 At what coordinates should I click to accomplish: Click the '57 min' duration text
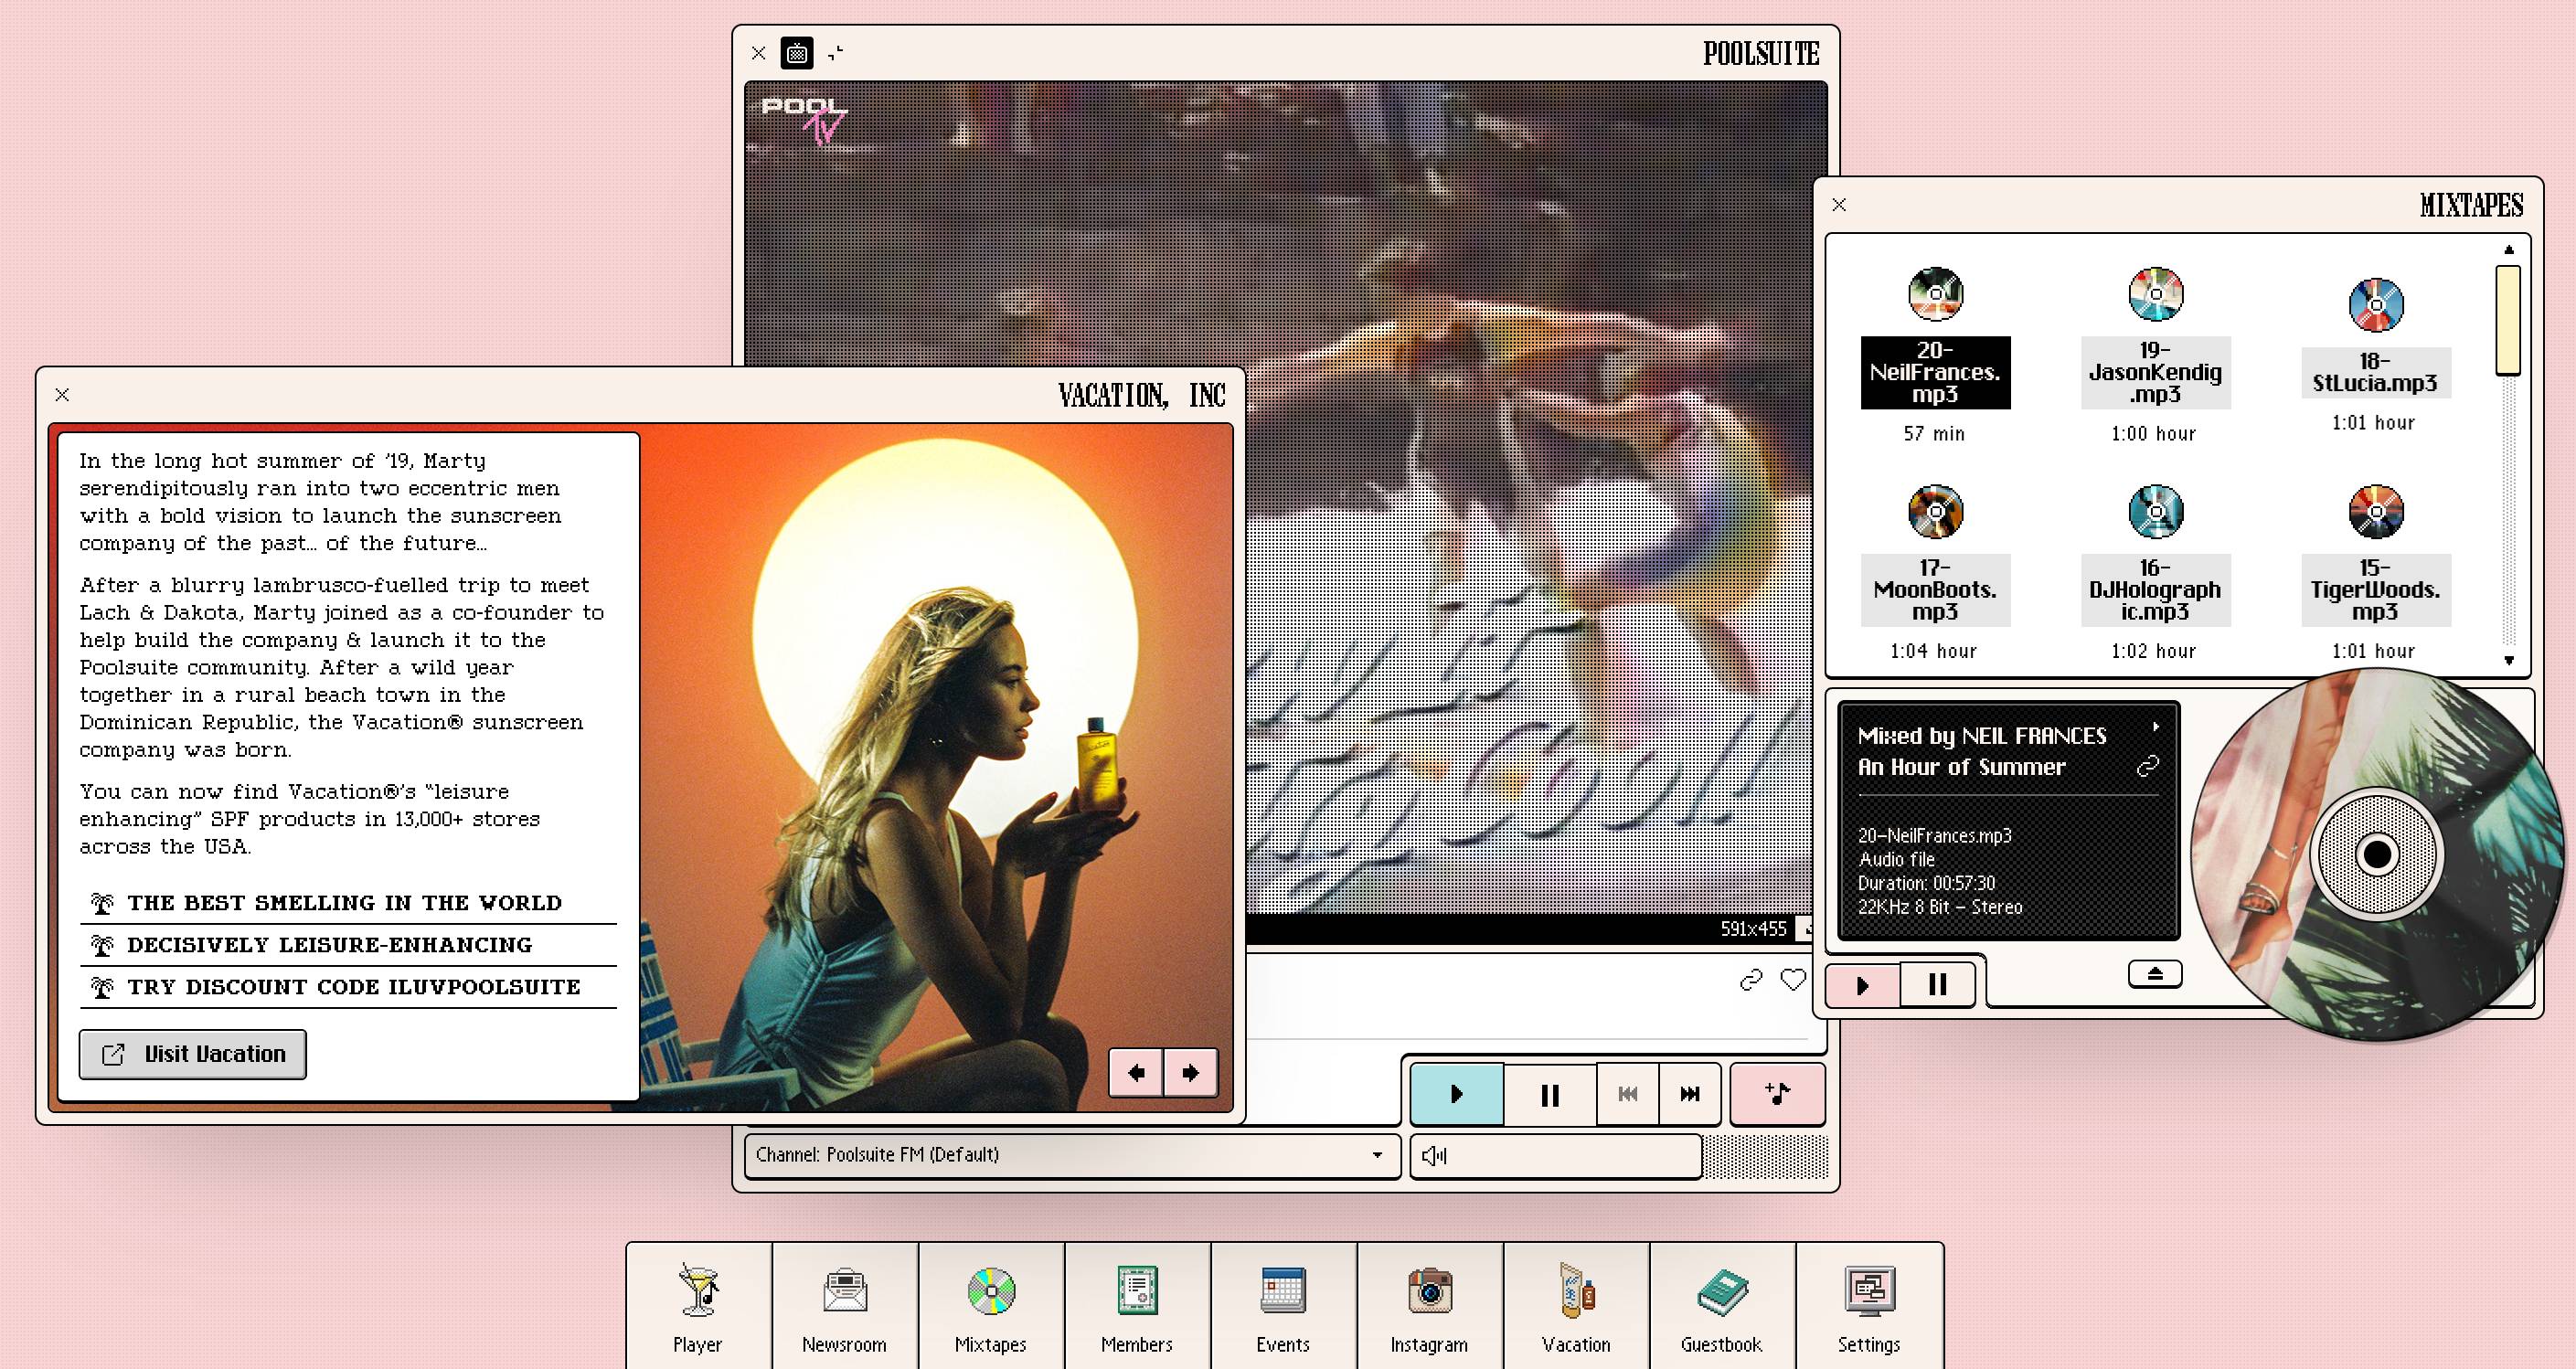(x=1934, y=434)
